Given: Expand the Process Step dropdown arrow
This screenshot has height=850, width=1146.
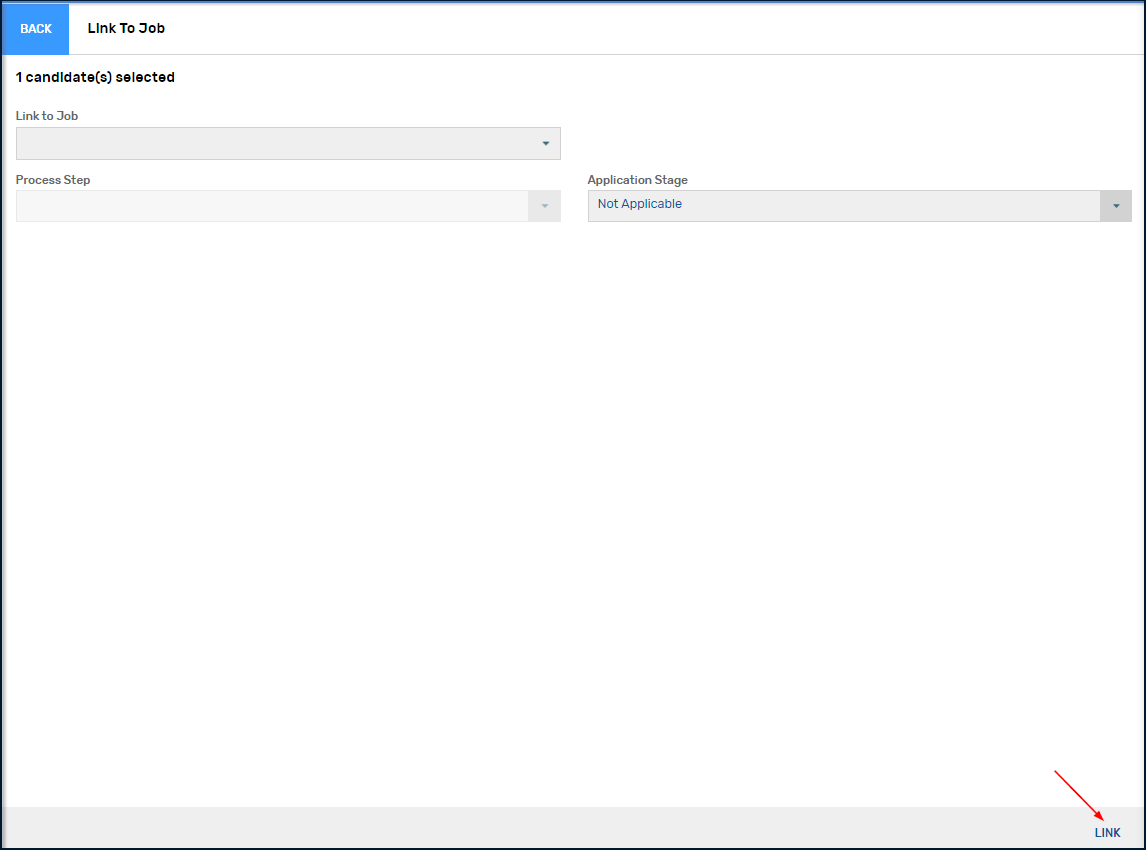Looking at the screenshot, I should pos(544,206).
